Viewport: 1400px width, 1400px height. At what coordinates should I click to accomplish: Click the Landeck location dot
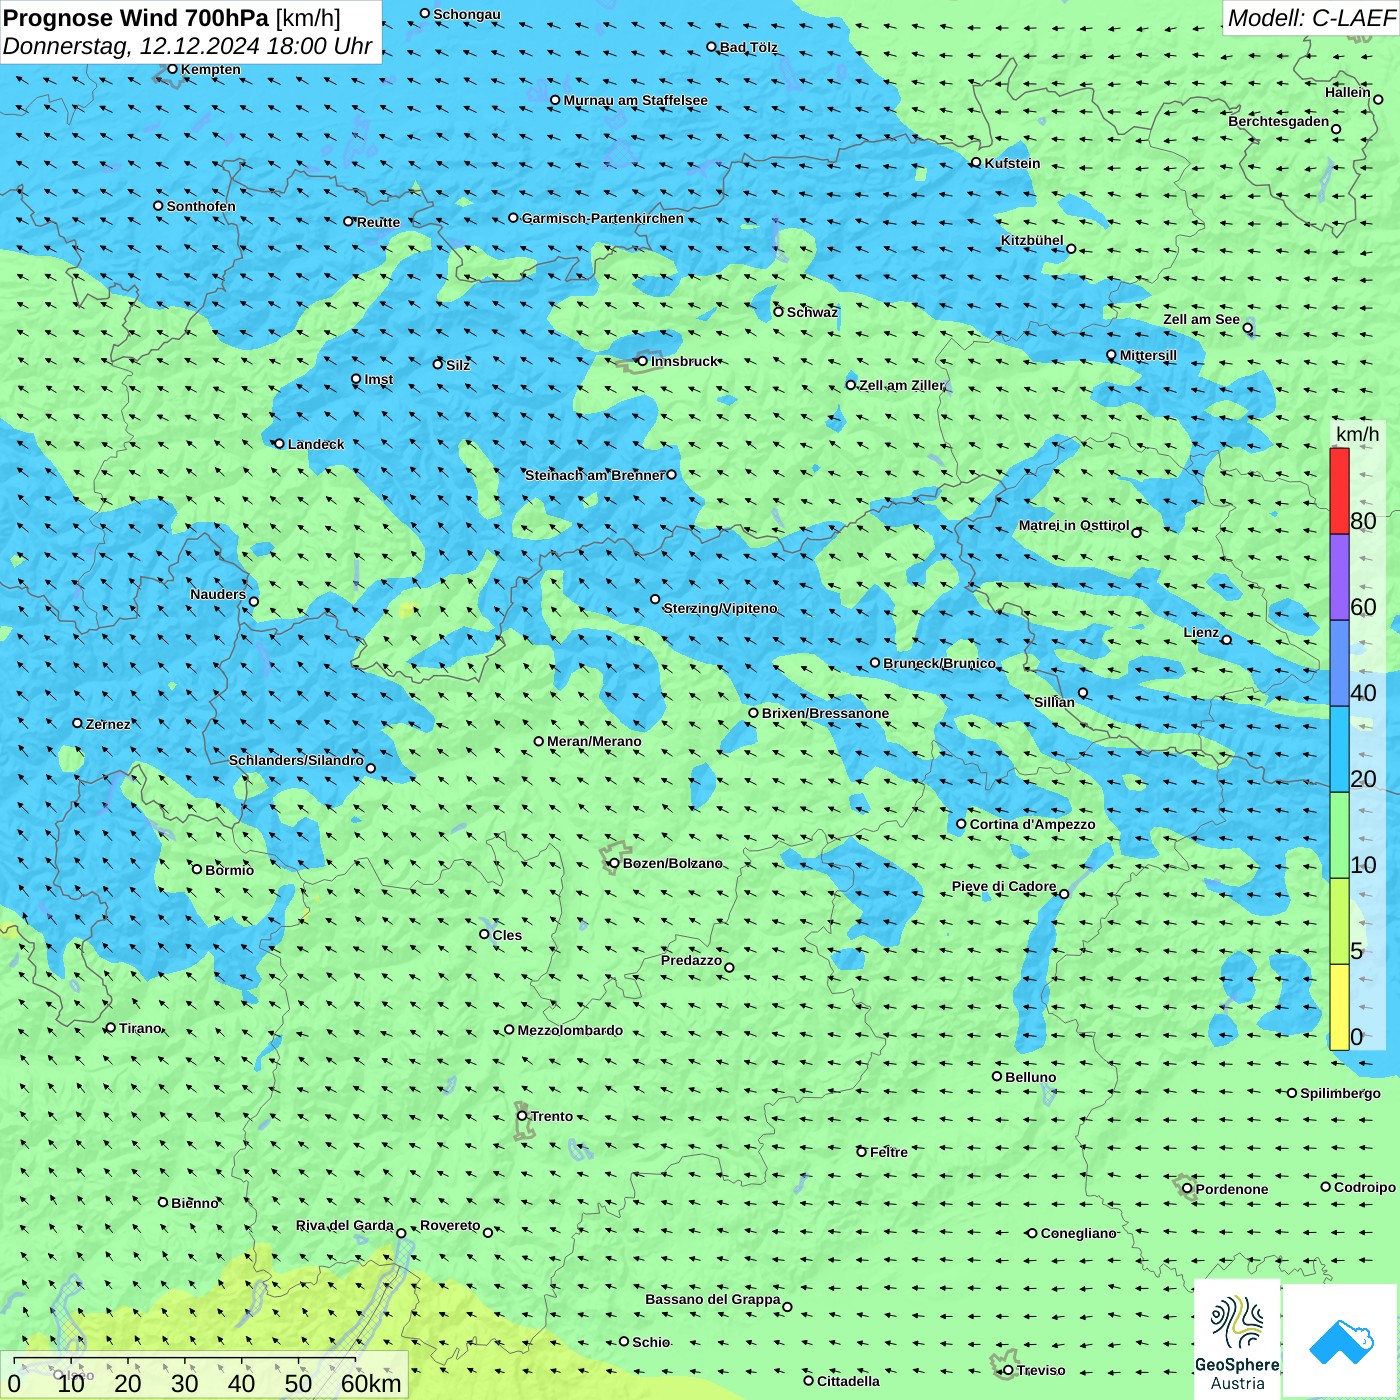tap(279, 444)
